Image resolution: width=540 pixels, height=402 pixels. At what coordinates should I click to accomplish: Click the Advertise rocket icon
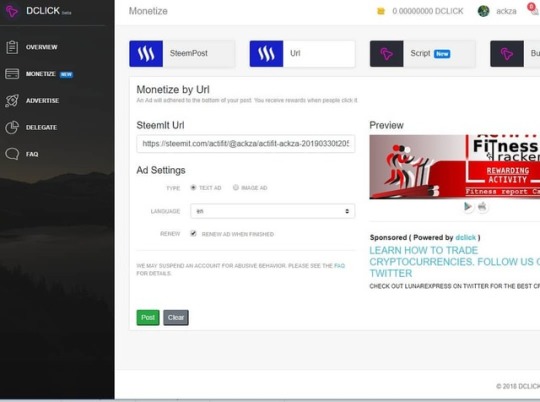pyautogui.click(x=12, y=101)
